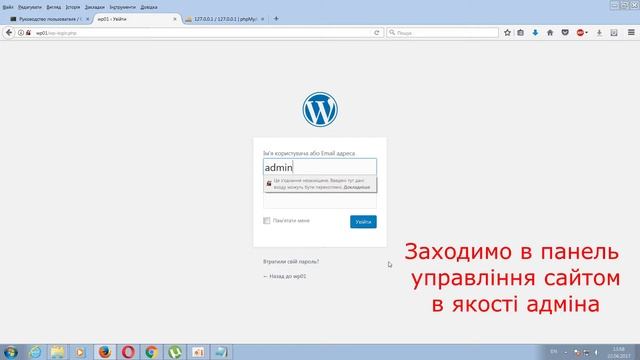640x360 pixels.
Task: Expand the Adblock Plus dropdown arrow
Action: click(587, 33)
